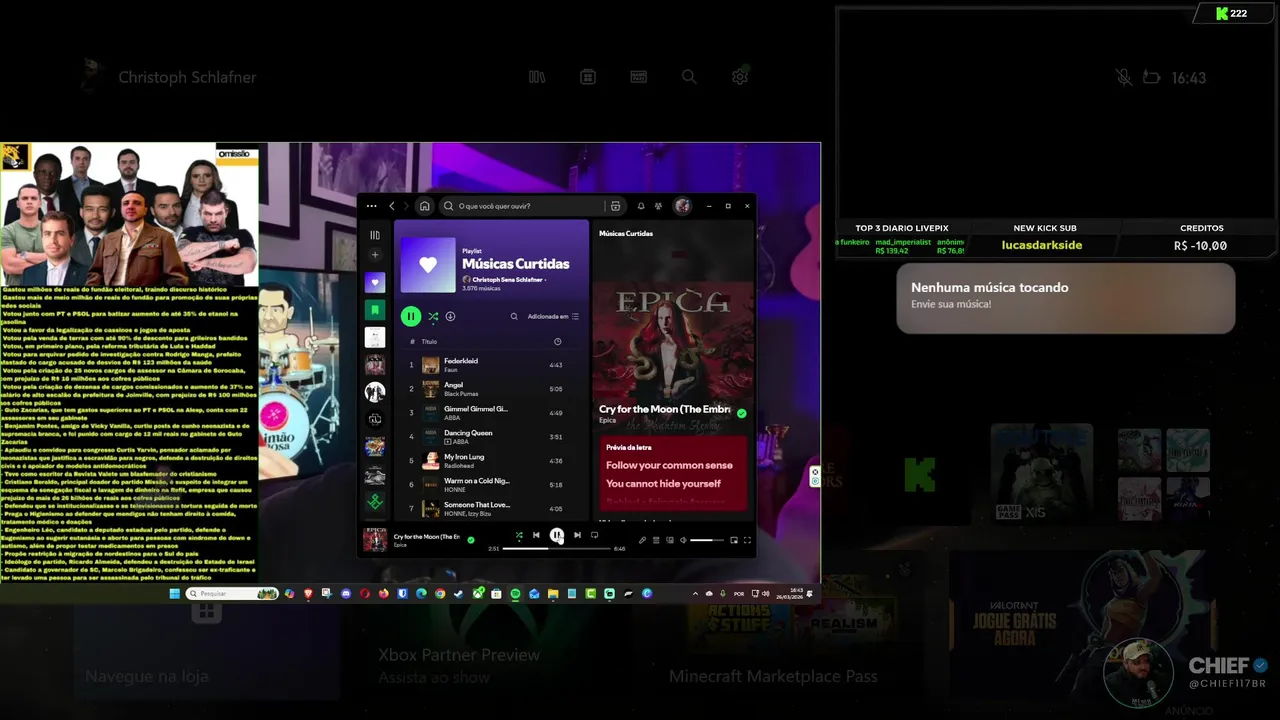This screenshot has height=720, width=1280.
Task: Select the track Someone That Loves You
Action: 489,508
